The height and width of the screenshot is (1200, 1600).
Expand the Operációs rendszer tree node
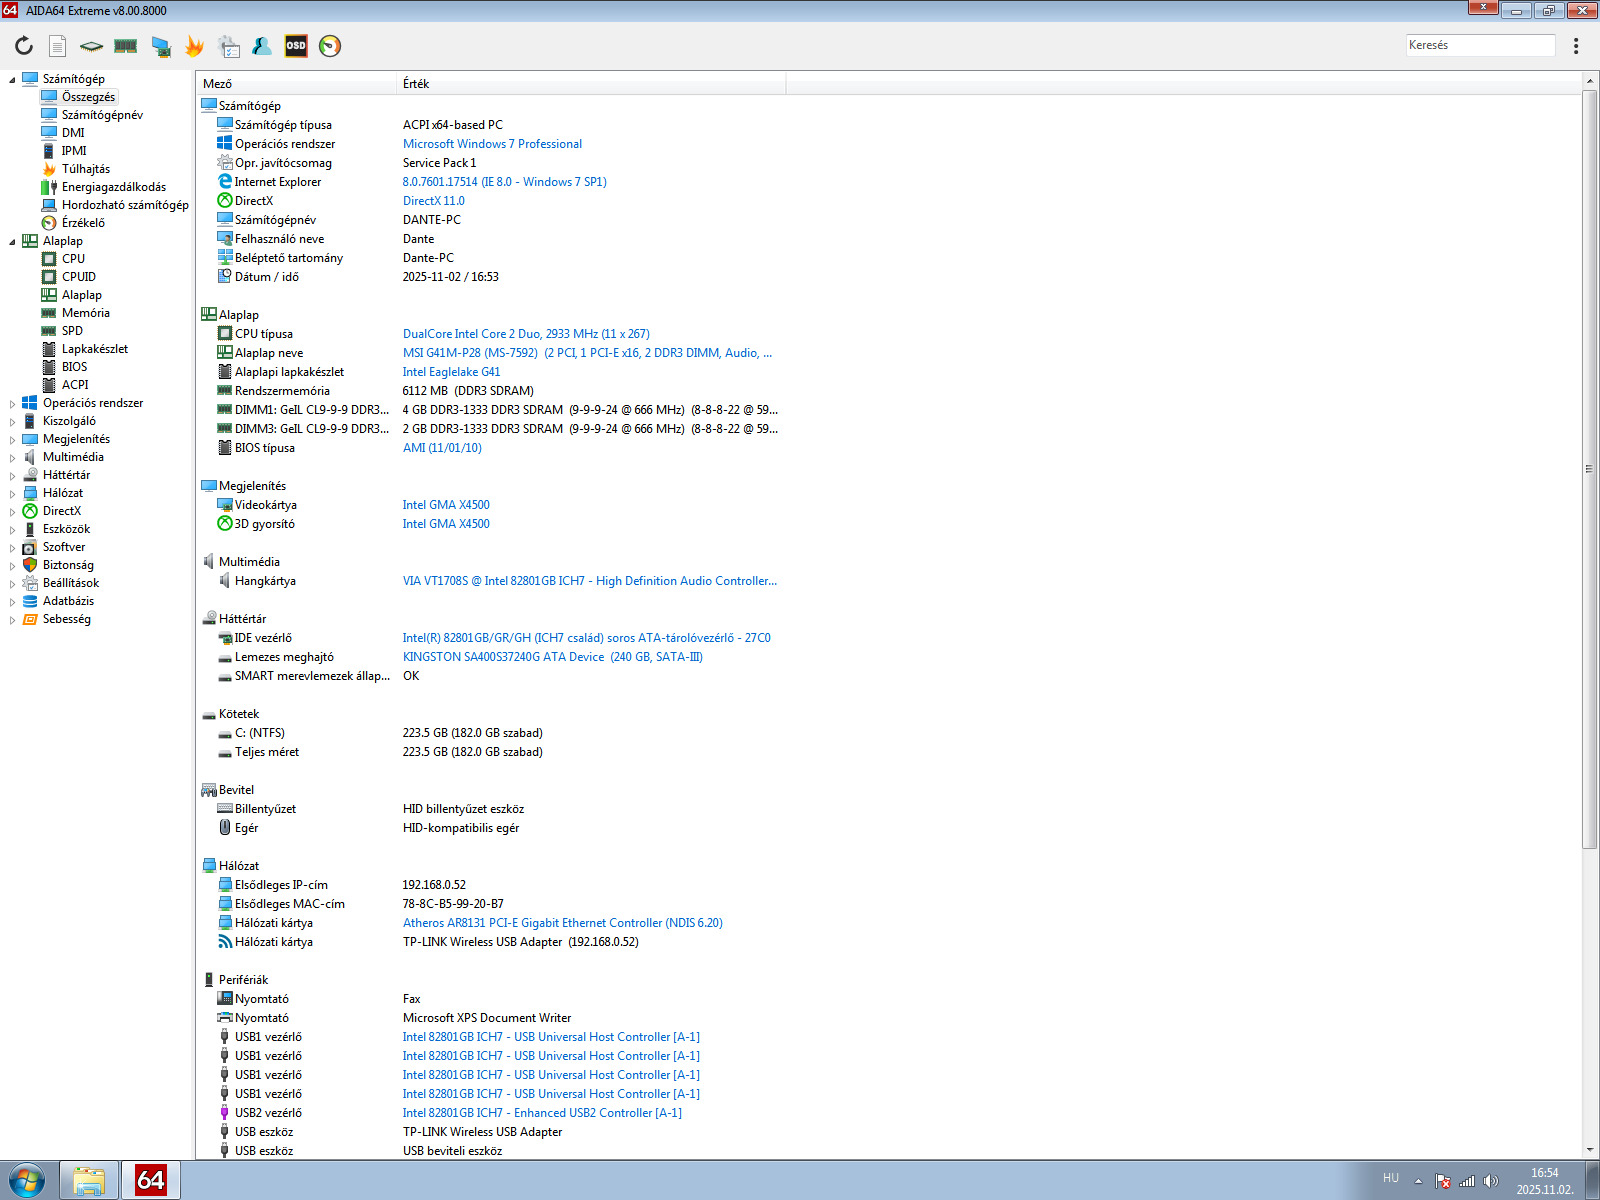tap(12, 403)
